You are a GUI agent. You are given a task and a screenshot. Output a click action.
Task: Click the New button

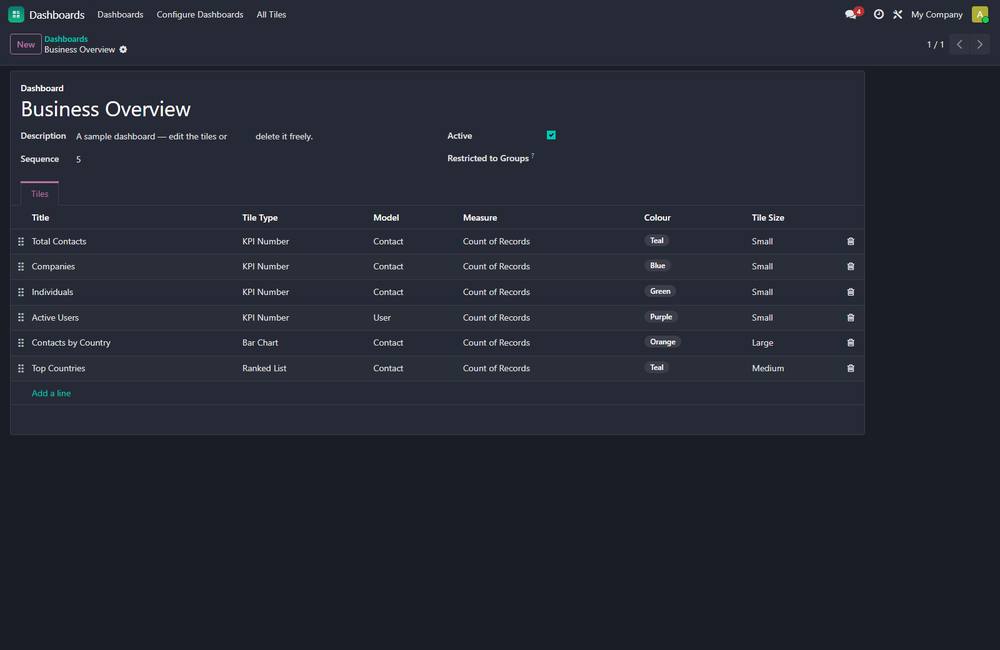pos(26,44)
